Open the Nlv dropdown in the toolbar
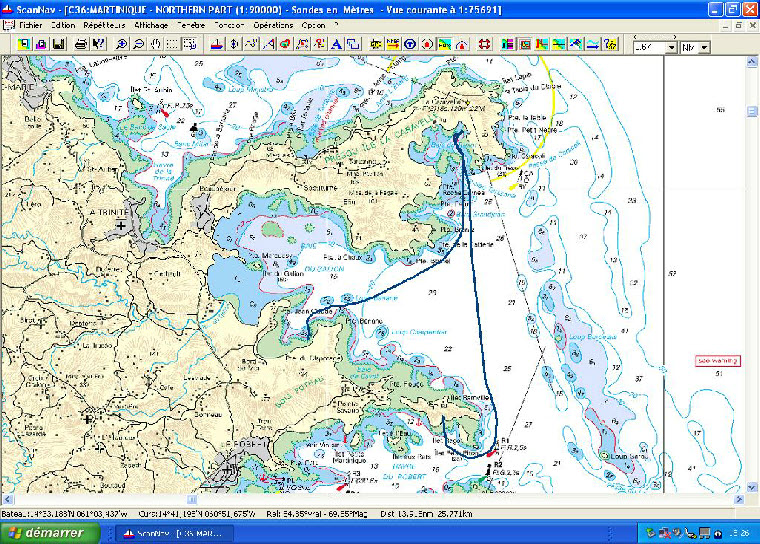This screenshot has width=760, height=544. tap(704, 47)
